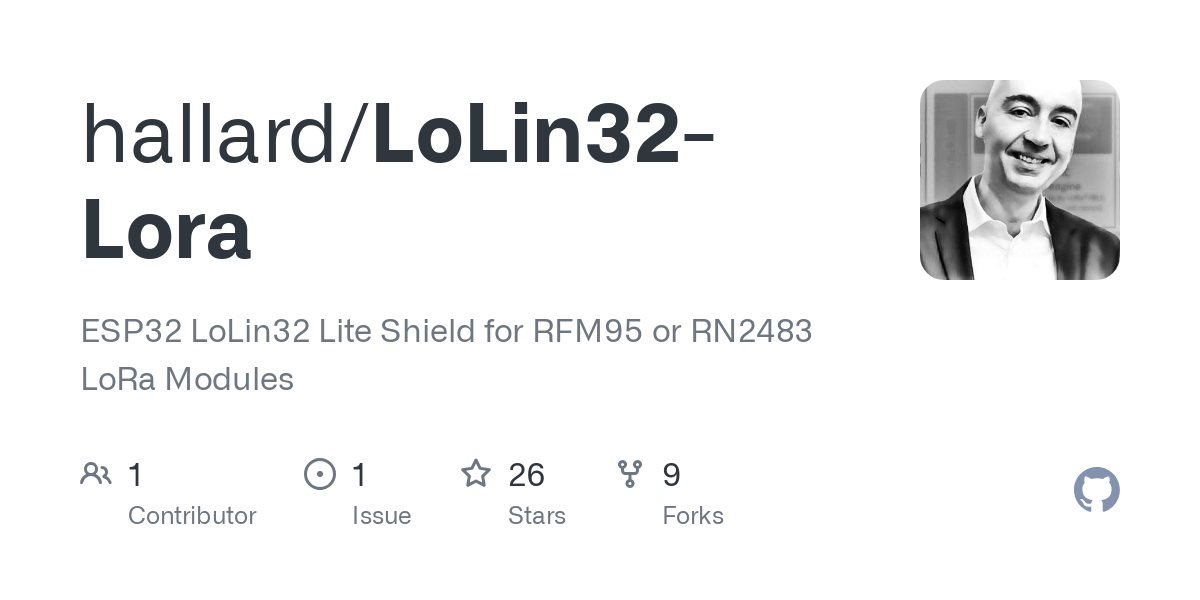Click the issue circle-dot icon
The image size is (1200, 600).
pyautogui.click(x=320, y=474)
